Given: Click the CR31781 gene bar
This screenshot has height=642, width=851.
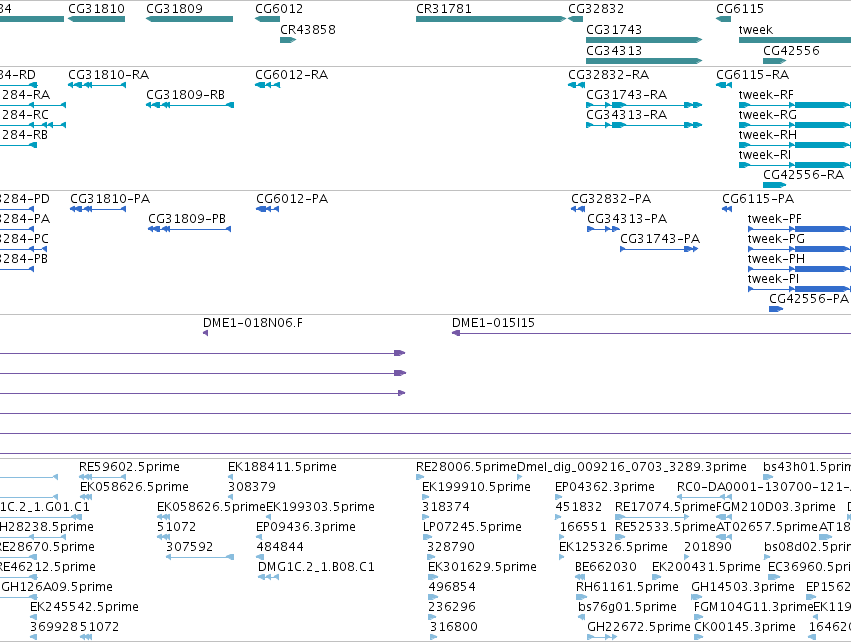Looking at the screenshot, I should click(x=491, y=19).
